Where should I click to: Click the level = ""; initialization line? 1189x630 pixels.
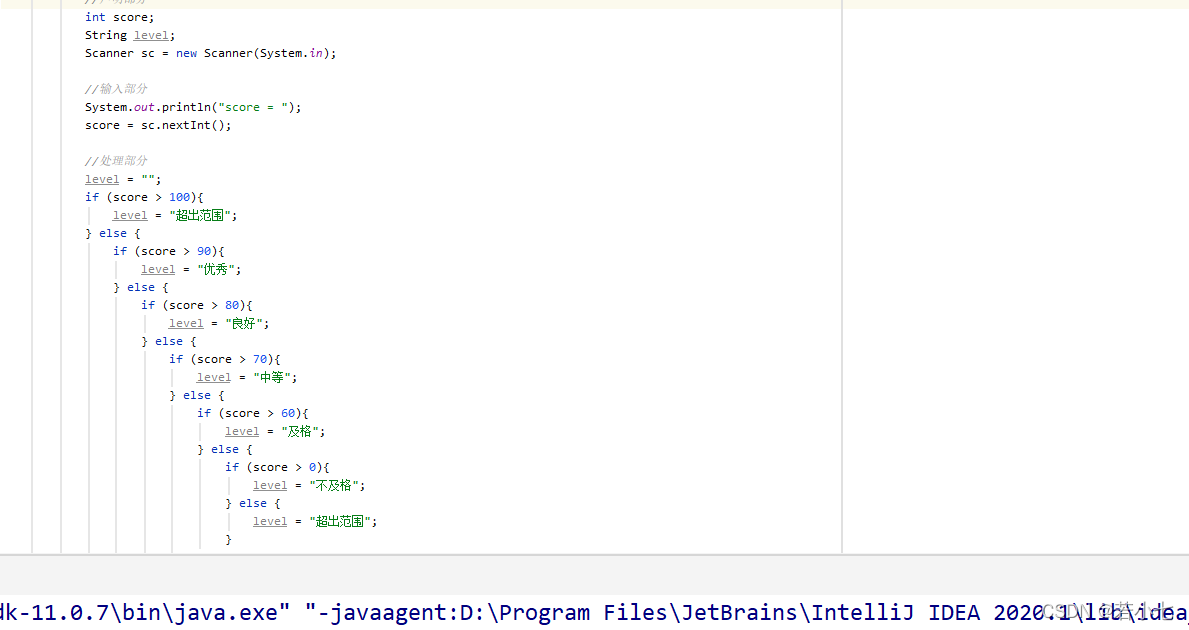pyautogui.click(x=123, y=179)
